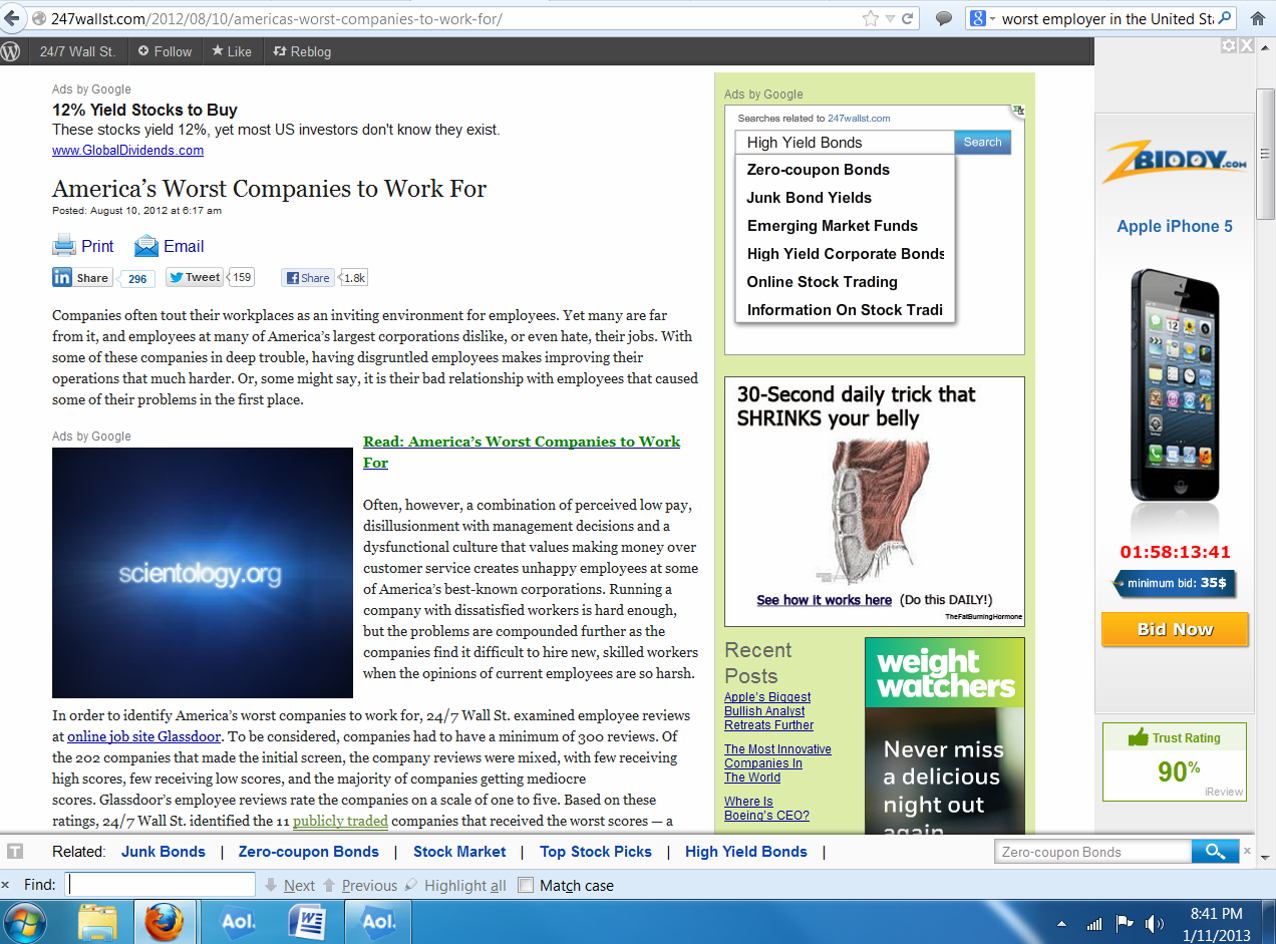Toggle Highlight all in the find bar

[455, 885]
